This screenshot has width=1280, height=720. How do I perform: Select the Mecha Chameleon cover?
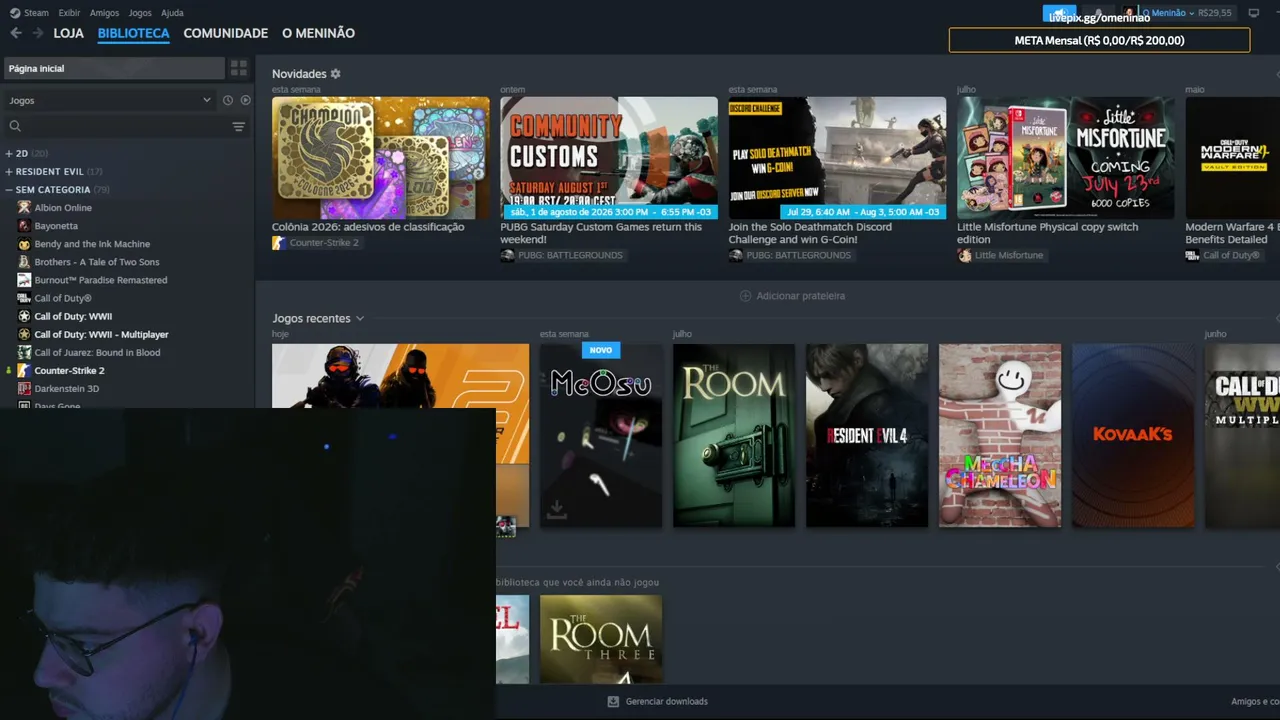pos(1000,436)
